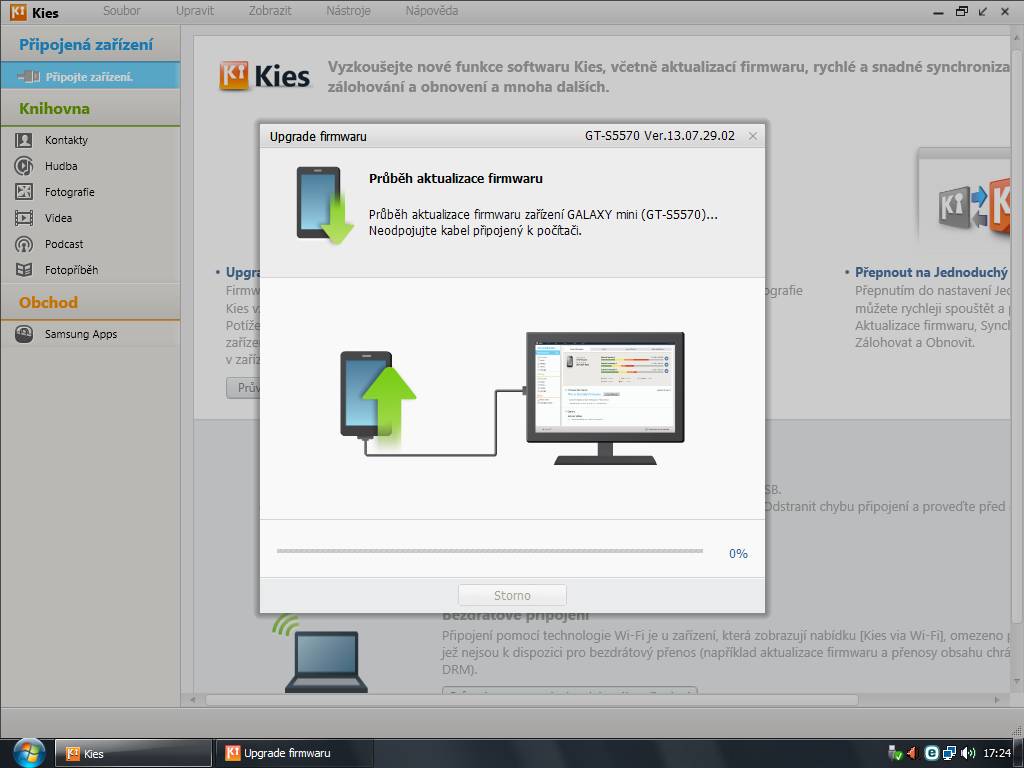The height and width of the screenshot is (768, 1024).
Task: Close the Upgrade firmwaru dialog with its X
Action: 752,136
